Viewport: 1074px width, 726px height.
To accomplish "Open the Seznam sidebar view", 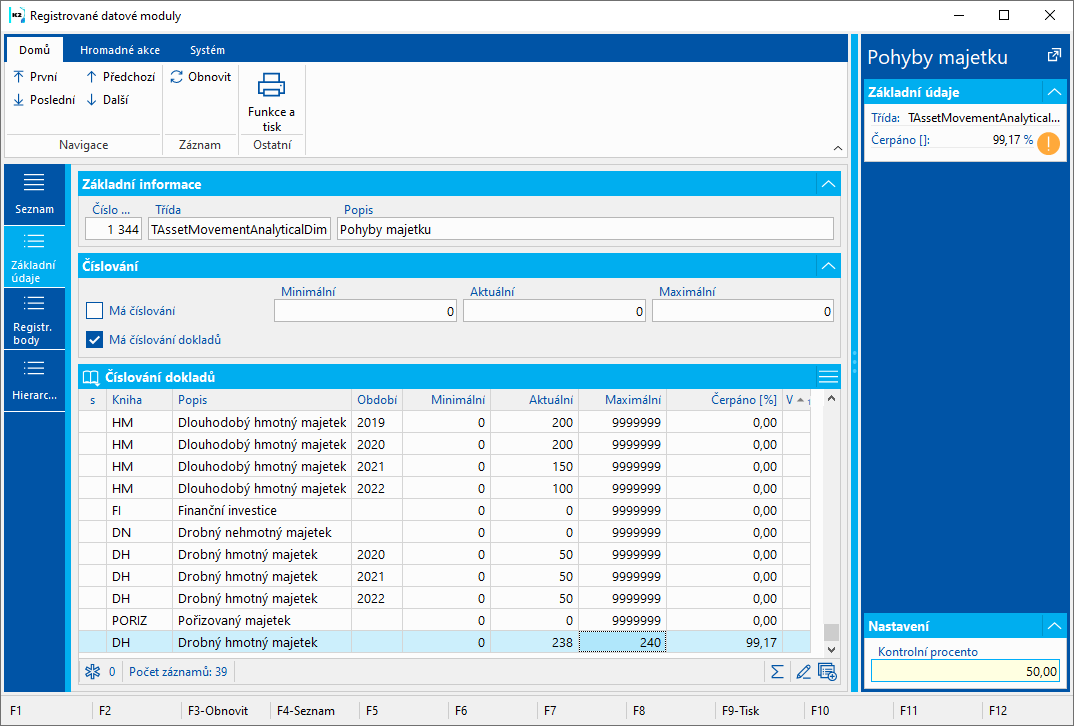I will [34, 194].
